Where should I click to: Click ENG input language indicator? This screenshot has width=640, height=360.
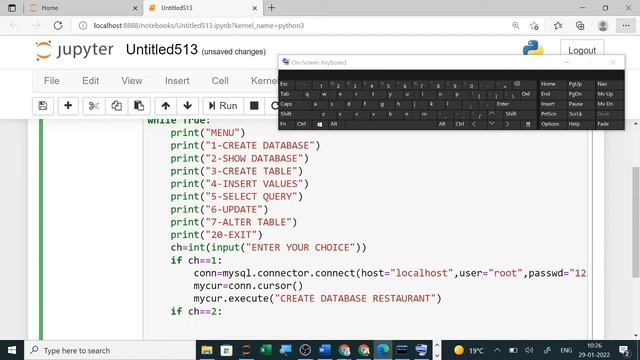[566, 350]
